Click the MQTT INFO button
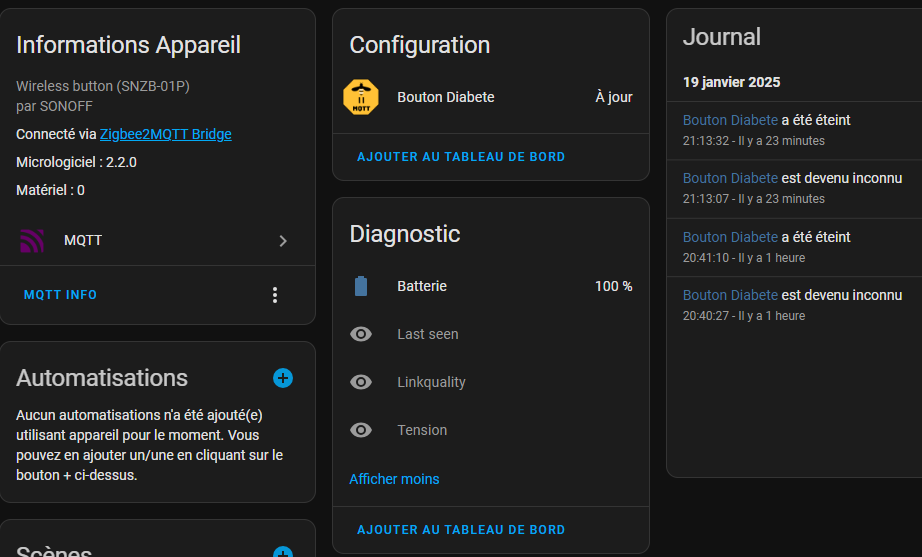 60,295
